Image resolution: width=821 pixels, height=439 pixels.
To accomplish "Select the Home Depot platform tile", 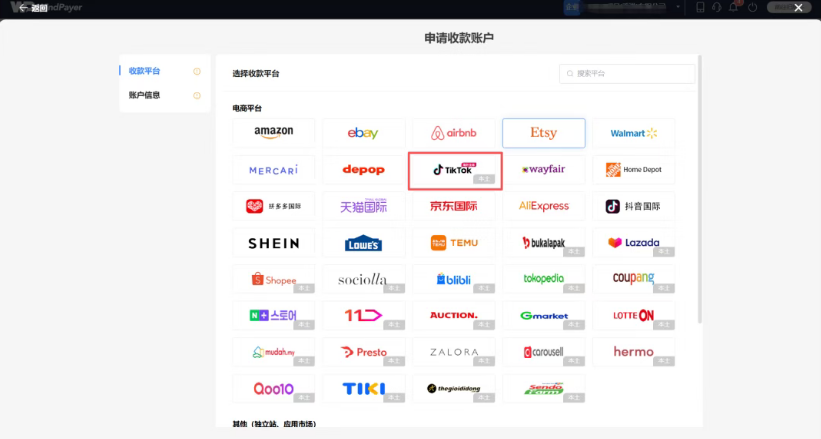I will [634, 169].
